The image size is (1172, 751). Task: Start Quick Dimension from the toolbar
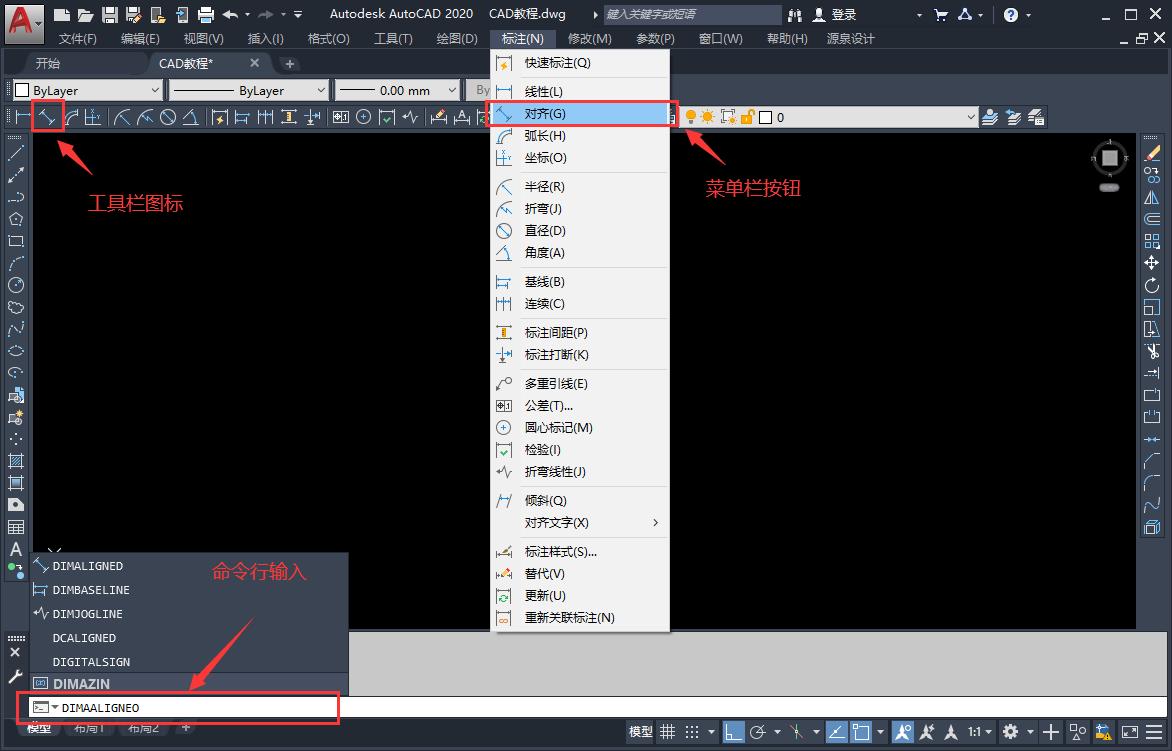pos(220,117)
